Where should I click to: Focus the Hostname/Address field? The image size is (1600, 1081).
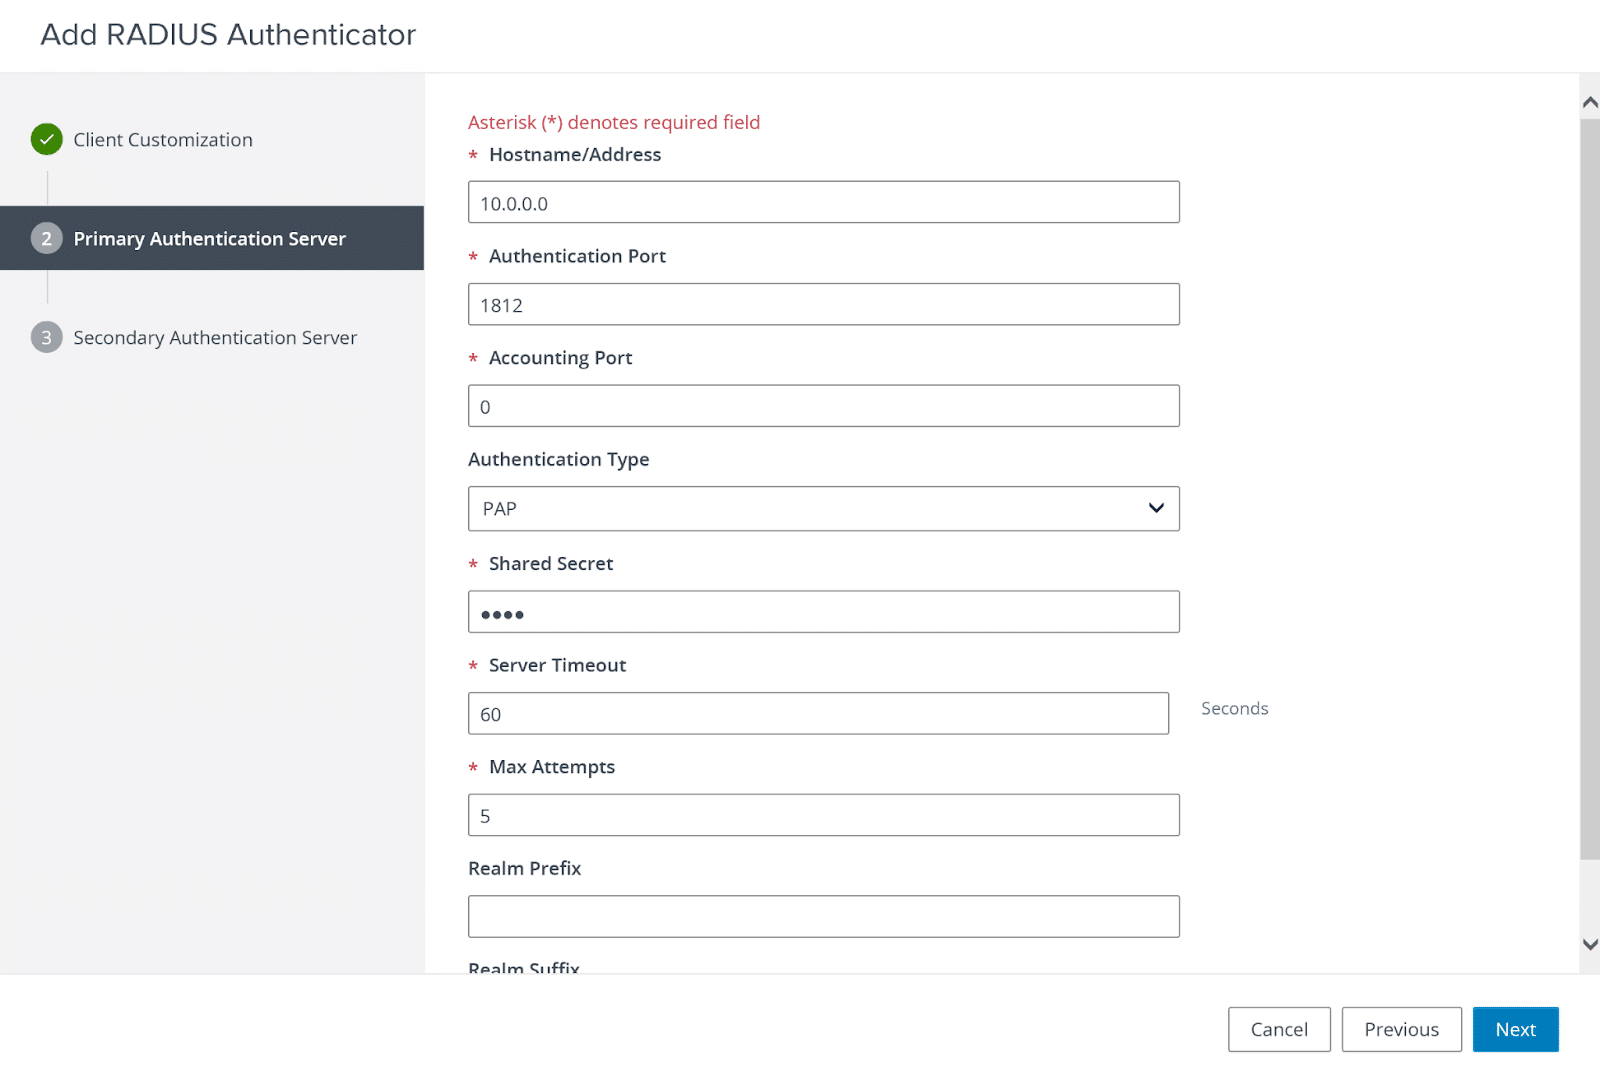[823, 203]
